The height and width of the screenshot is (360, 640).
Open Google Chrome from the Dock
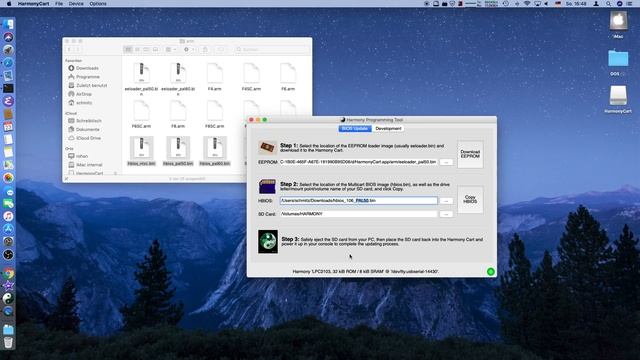coord(8,274)
